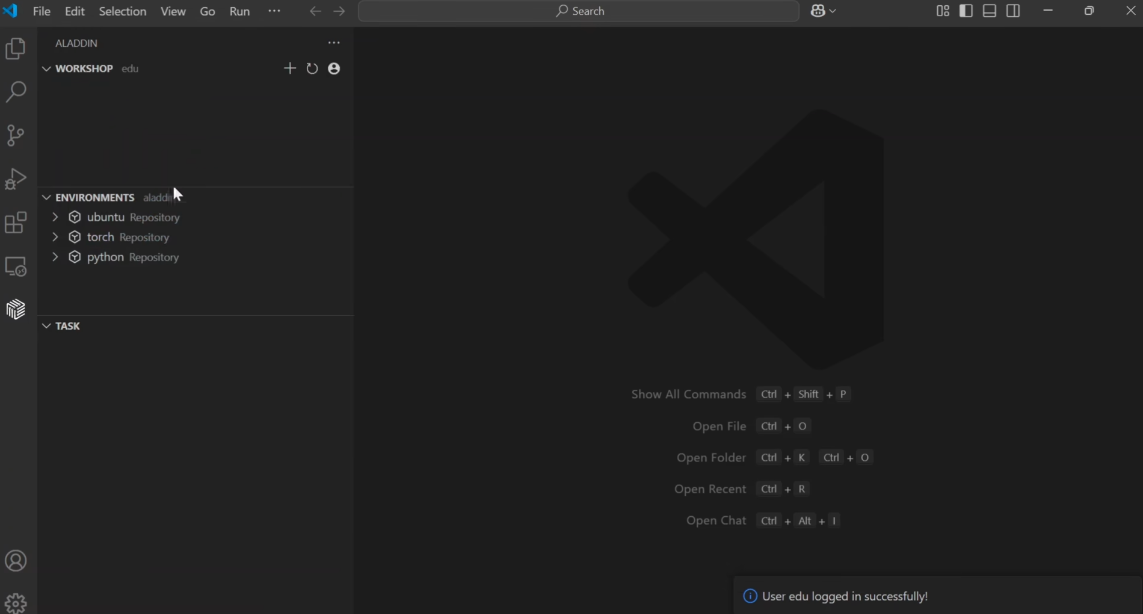Open the Aladdin extension view
Viewport: 1143px width, 614px height.
point(15,309)
